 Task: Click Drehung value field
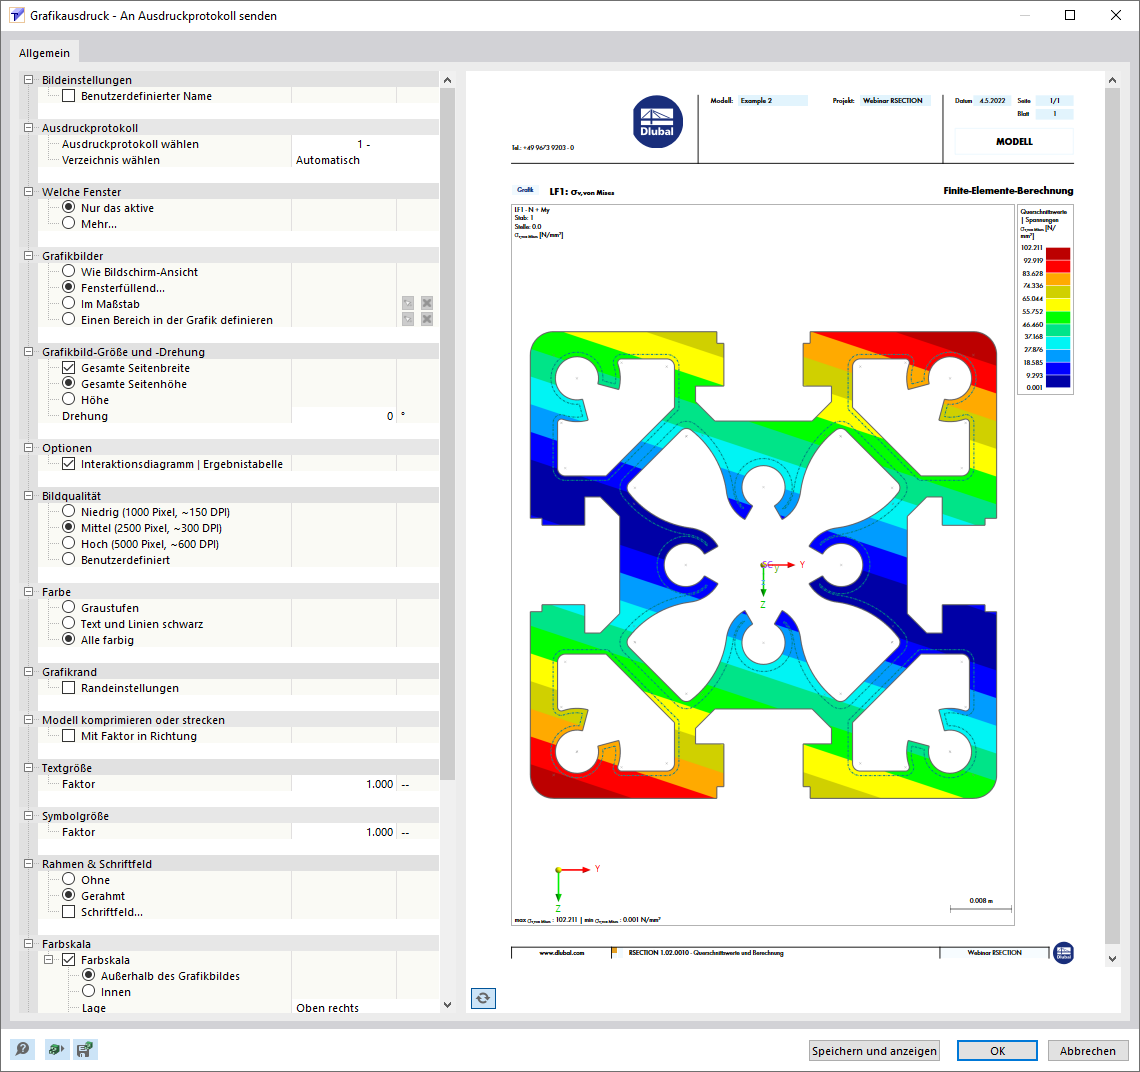pyautogui.click(x=344, y=415)
